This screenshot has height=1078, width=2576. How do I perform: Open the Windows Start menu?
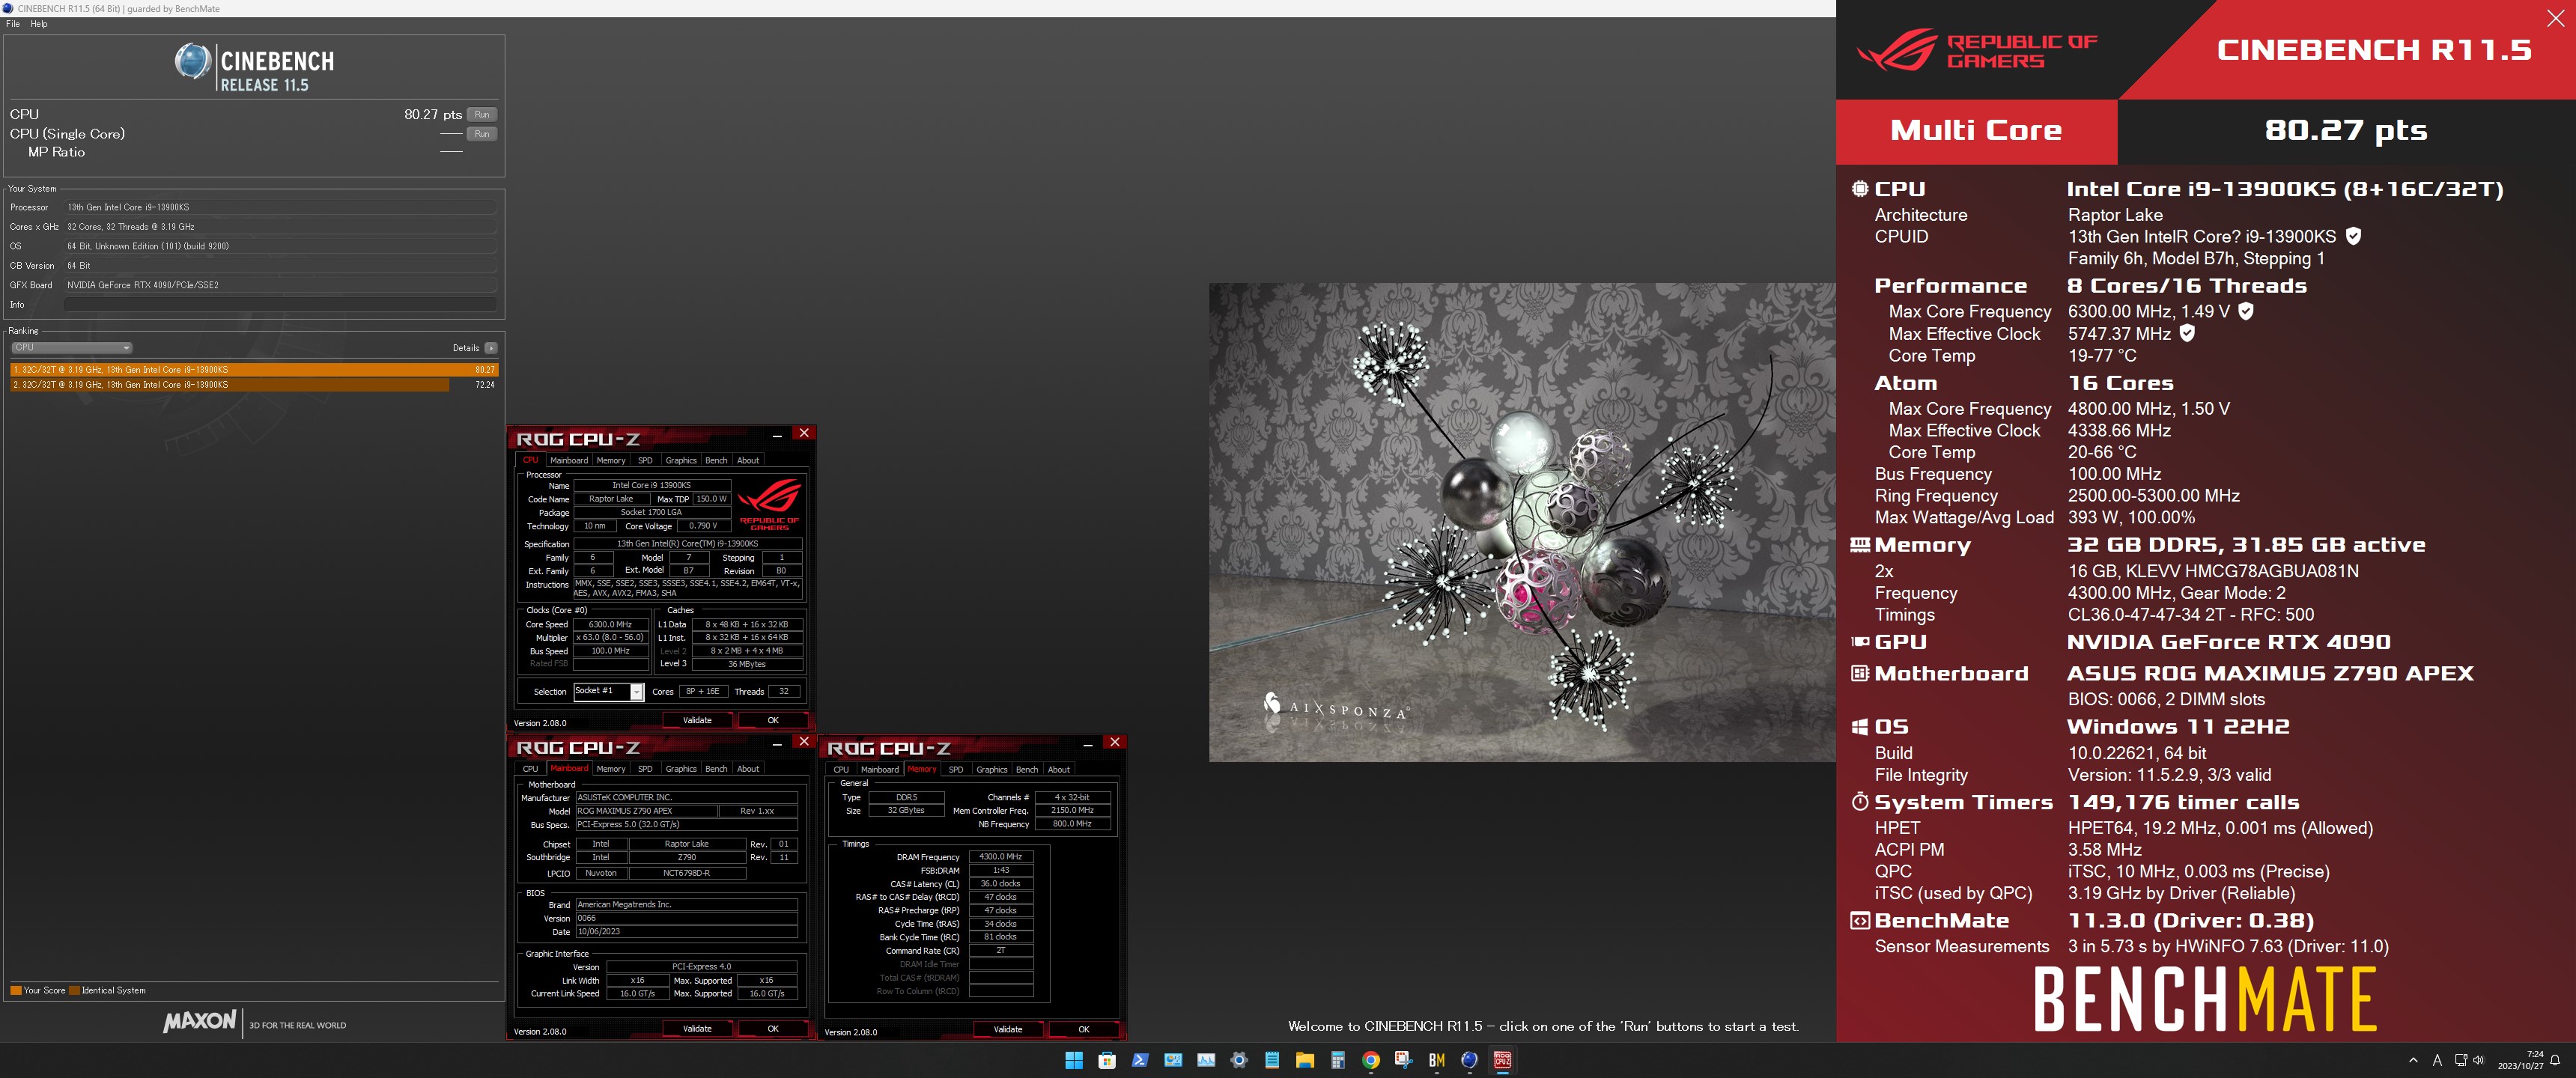click(x=1074, y=1060)
